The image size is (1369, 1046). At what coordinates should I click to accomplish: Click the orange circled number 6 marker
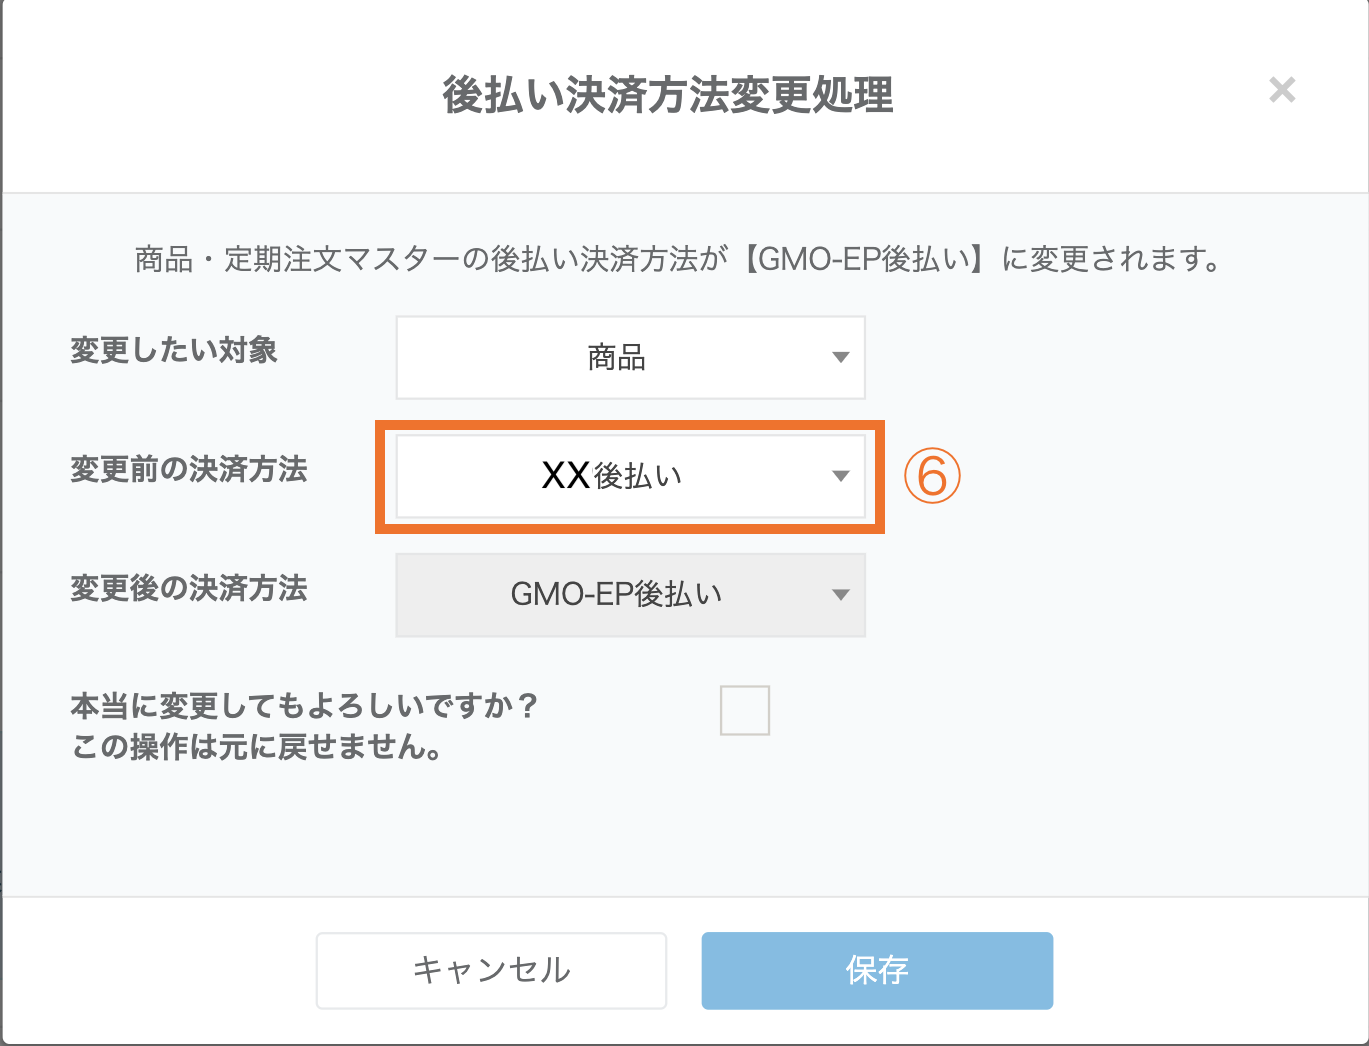click(932, 476)
